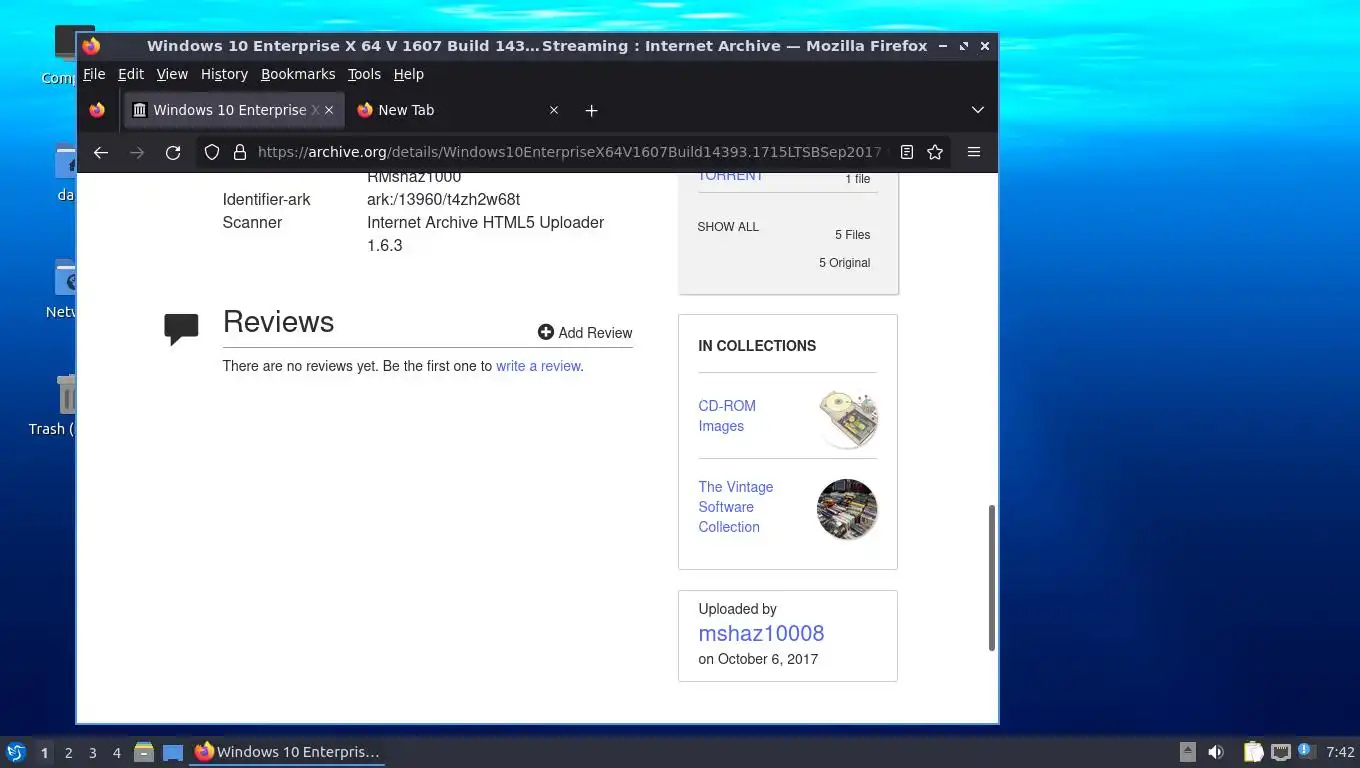
Task: Click the Reviews heading
Action: pos(278,321)
